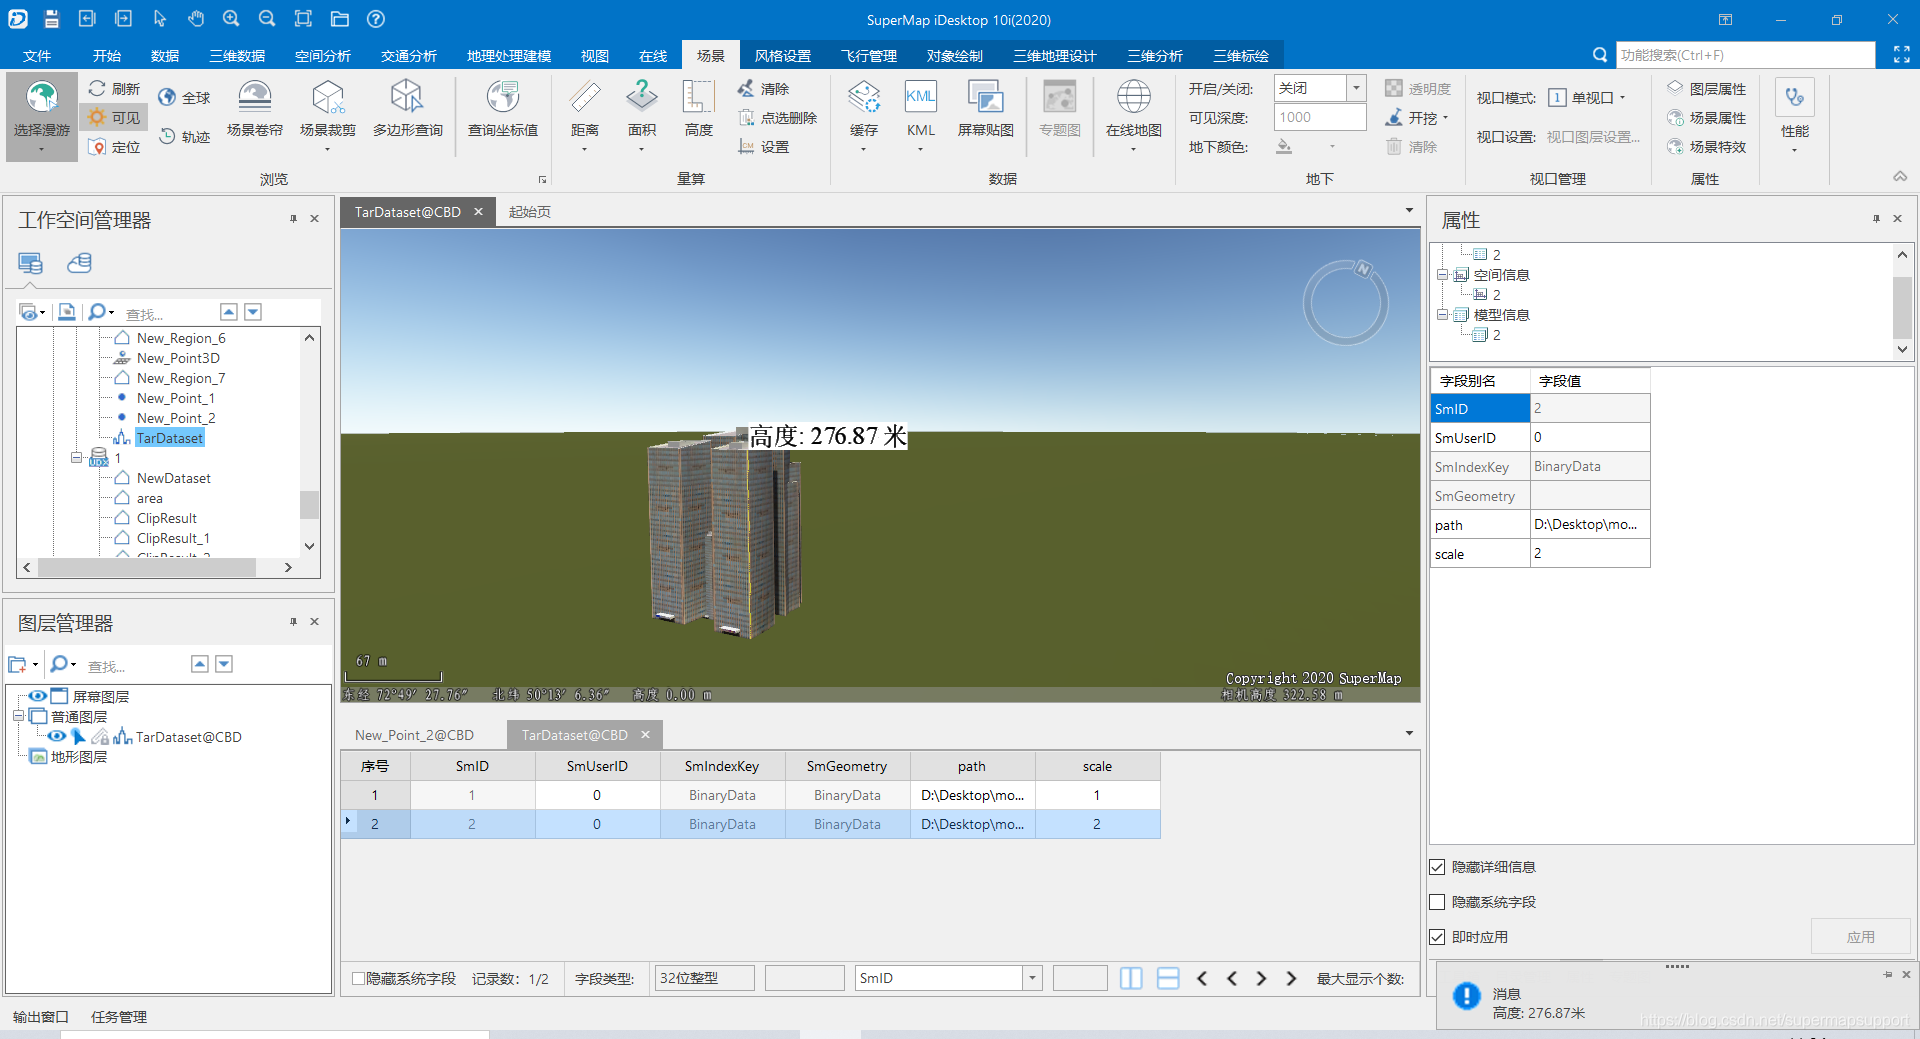
Task: Collapse the 空间信息 node
Action: [x=1442, y=274]
